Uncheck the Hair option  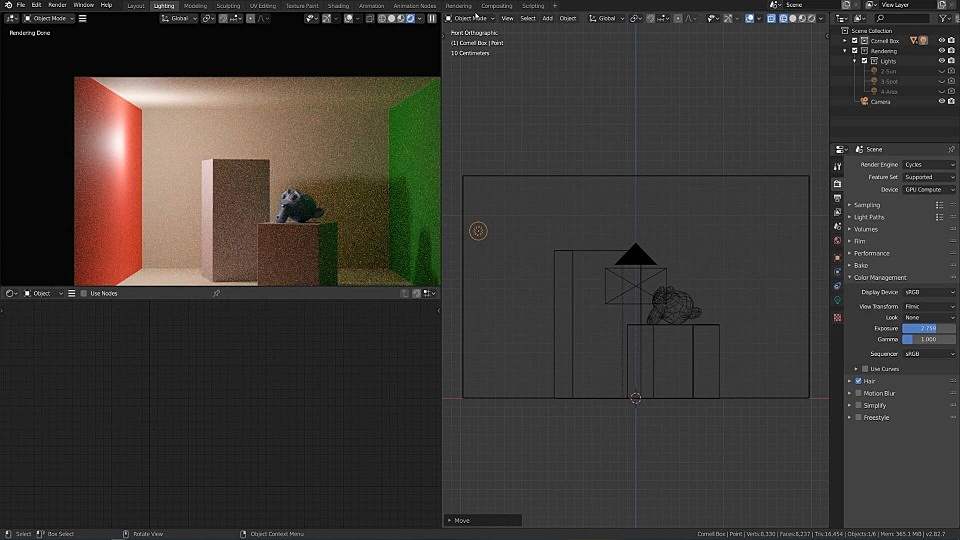pos(858,381)
